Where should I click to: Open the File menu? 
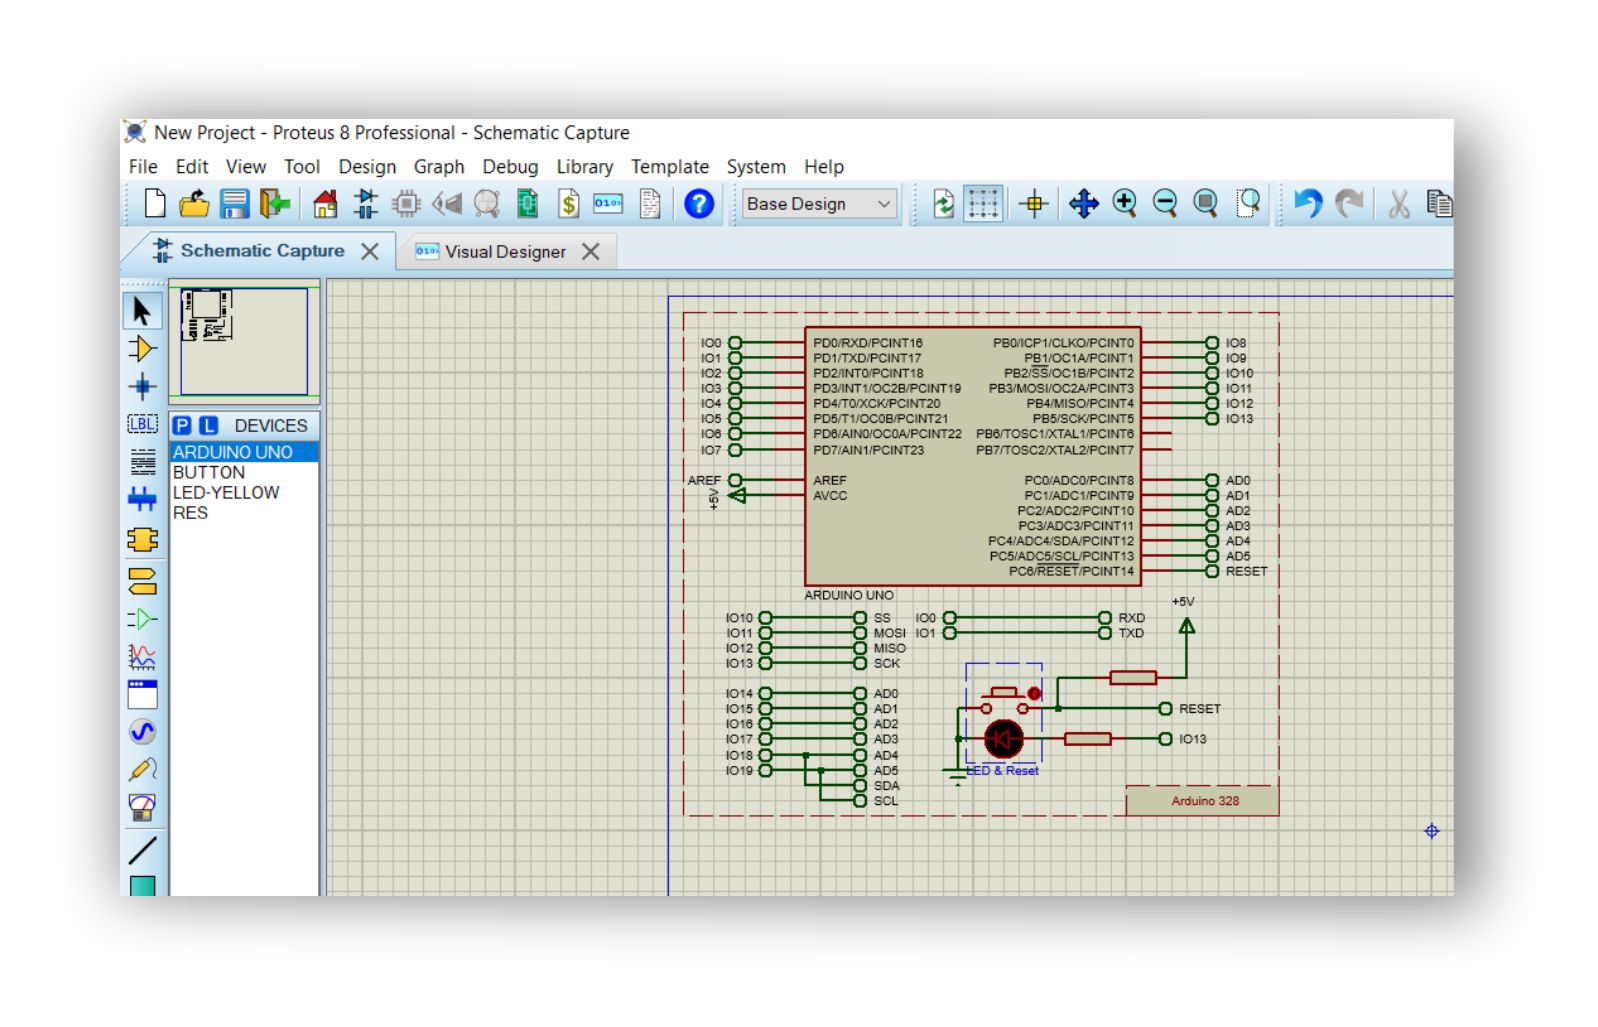click(x=143, y=167)
